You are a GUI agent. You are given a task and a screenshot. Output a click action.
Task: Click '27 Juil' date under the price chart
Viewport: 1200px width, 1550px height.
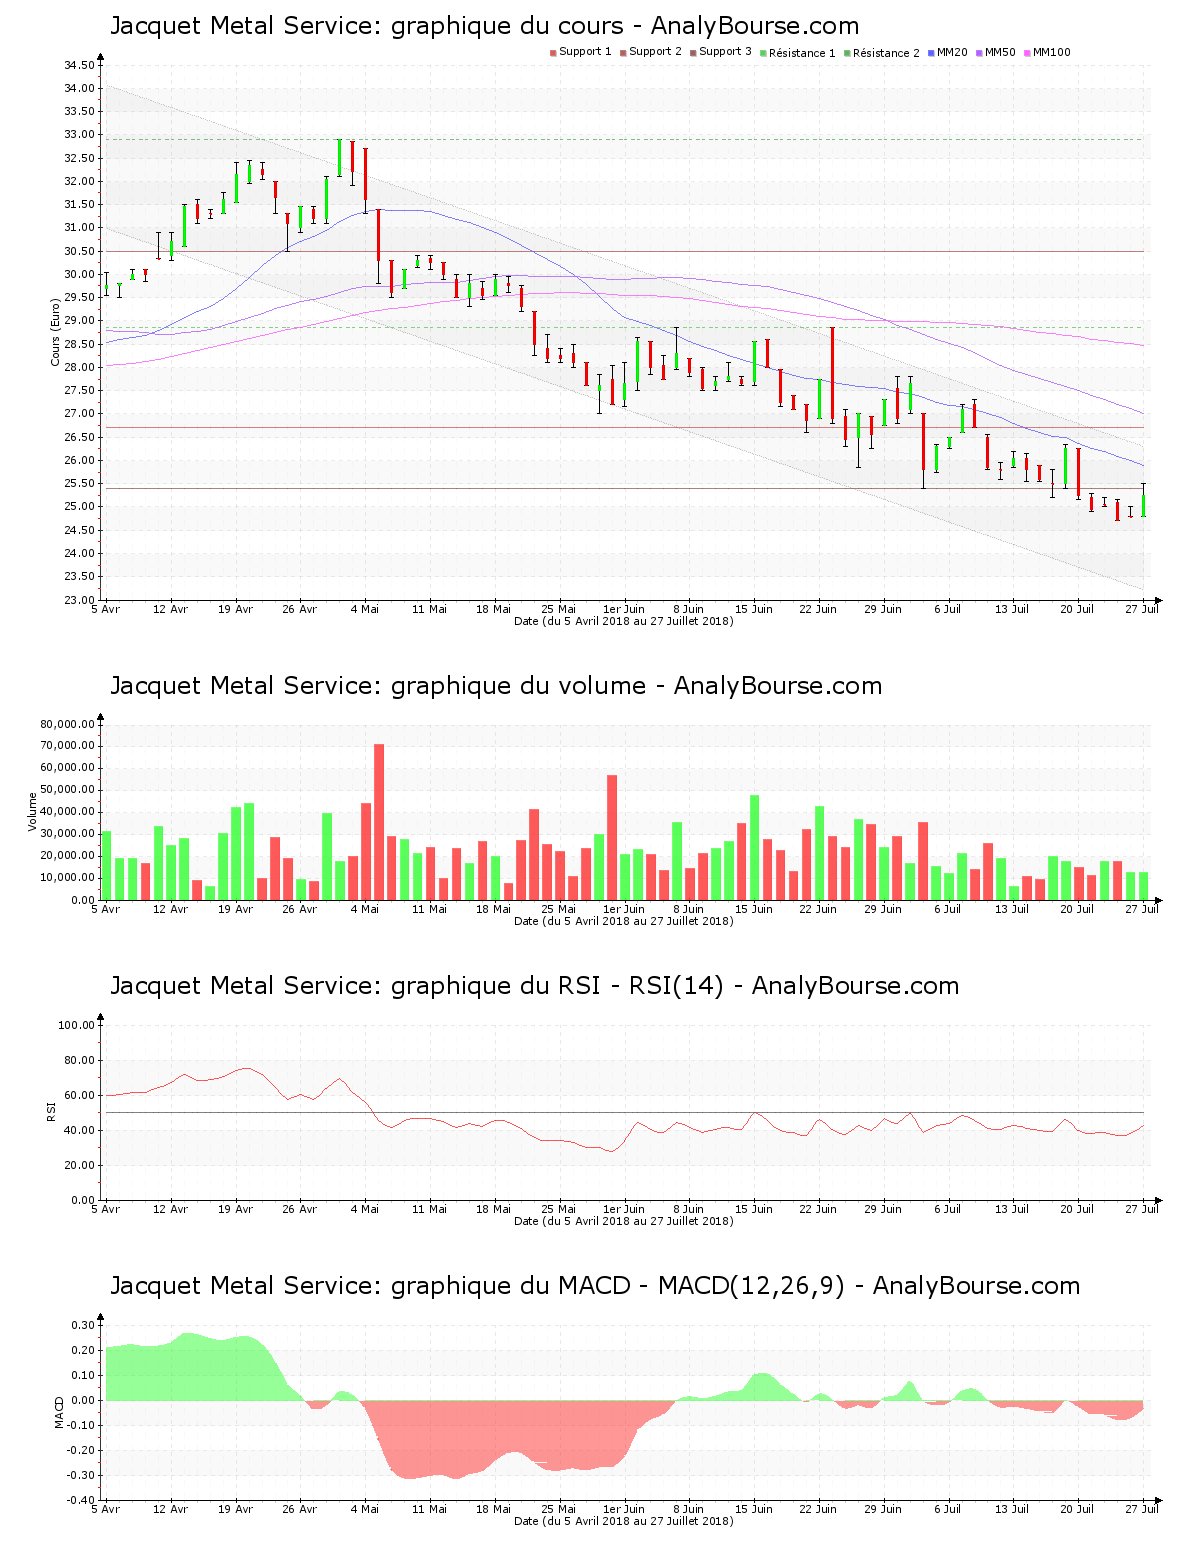[1142, 609]
